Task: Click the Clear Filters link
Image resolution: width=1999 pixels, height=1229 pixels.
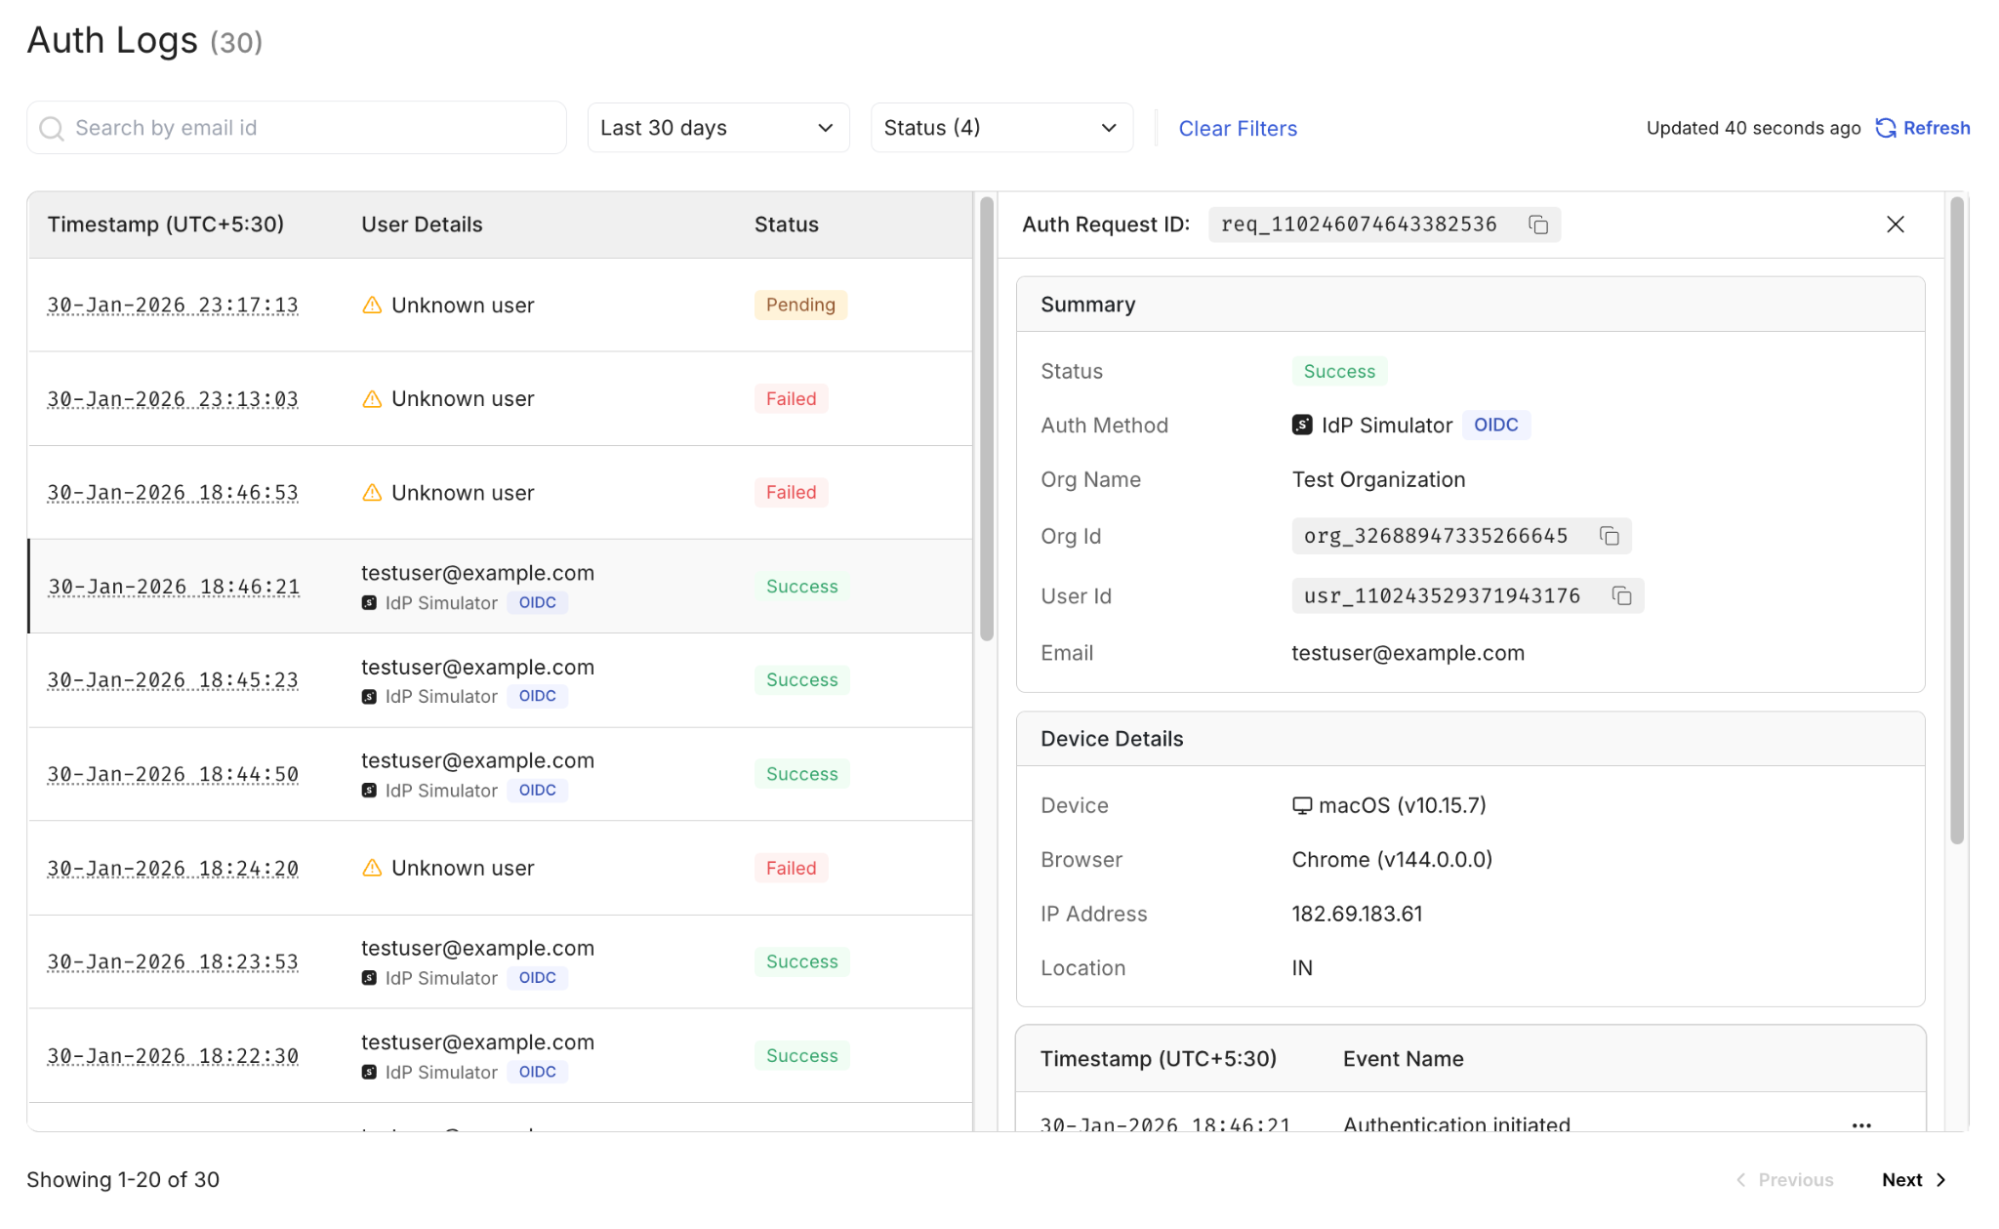Action: click(x=1237, y=128)
